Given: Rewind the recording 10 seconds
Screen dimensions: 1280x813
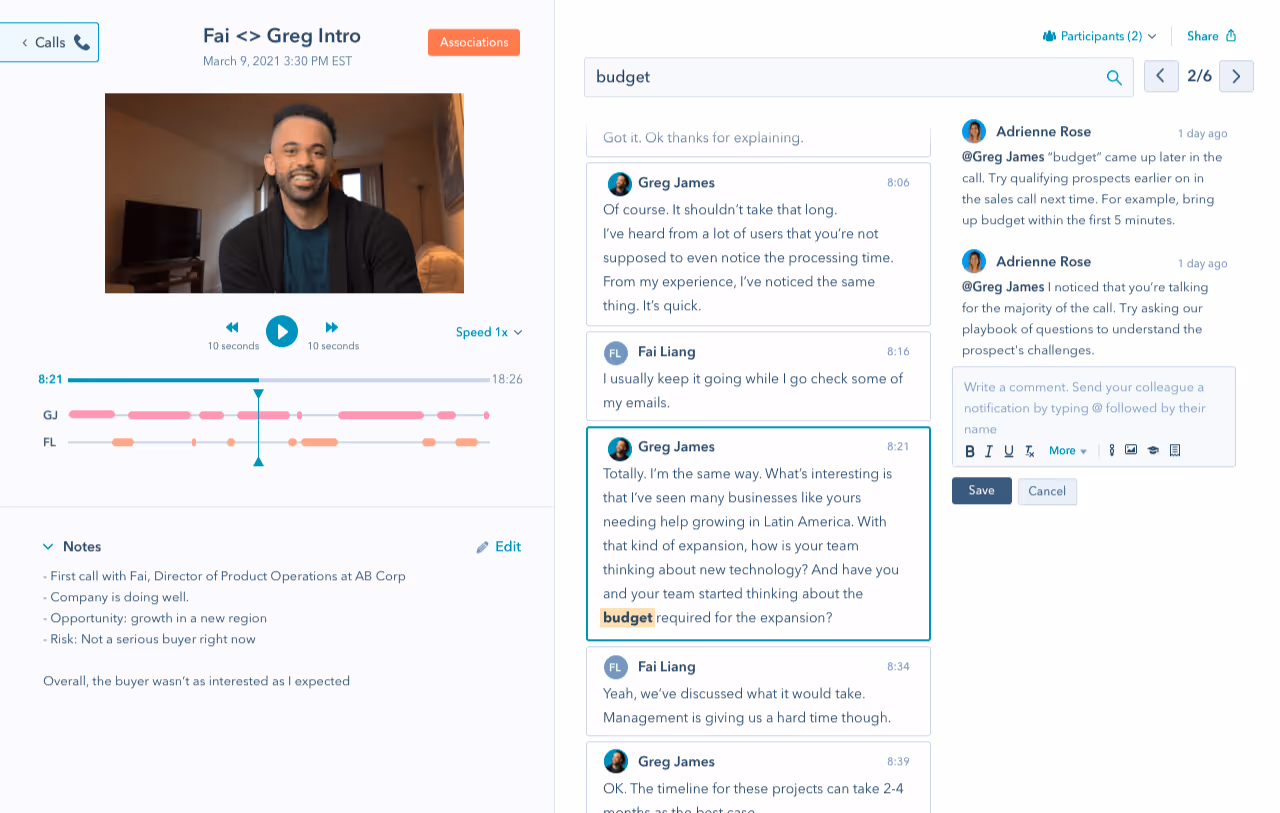Looking at the screenshot, I should 232,326.
